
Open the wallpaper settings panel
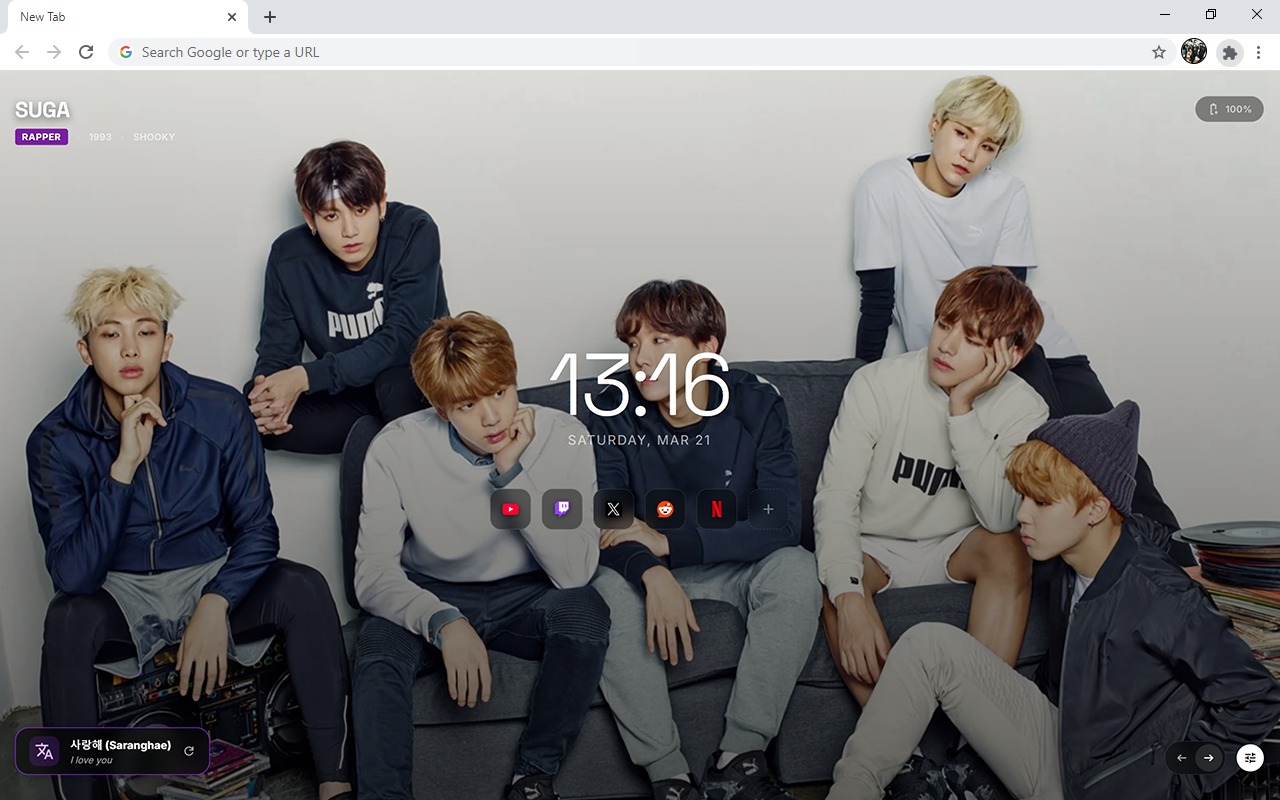click(x=1250, y=758)
